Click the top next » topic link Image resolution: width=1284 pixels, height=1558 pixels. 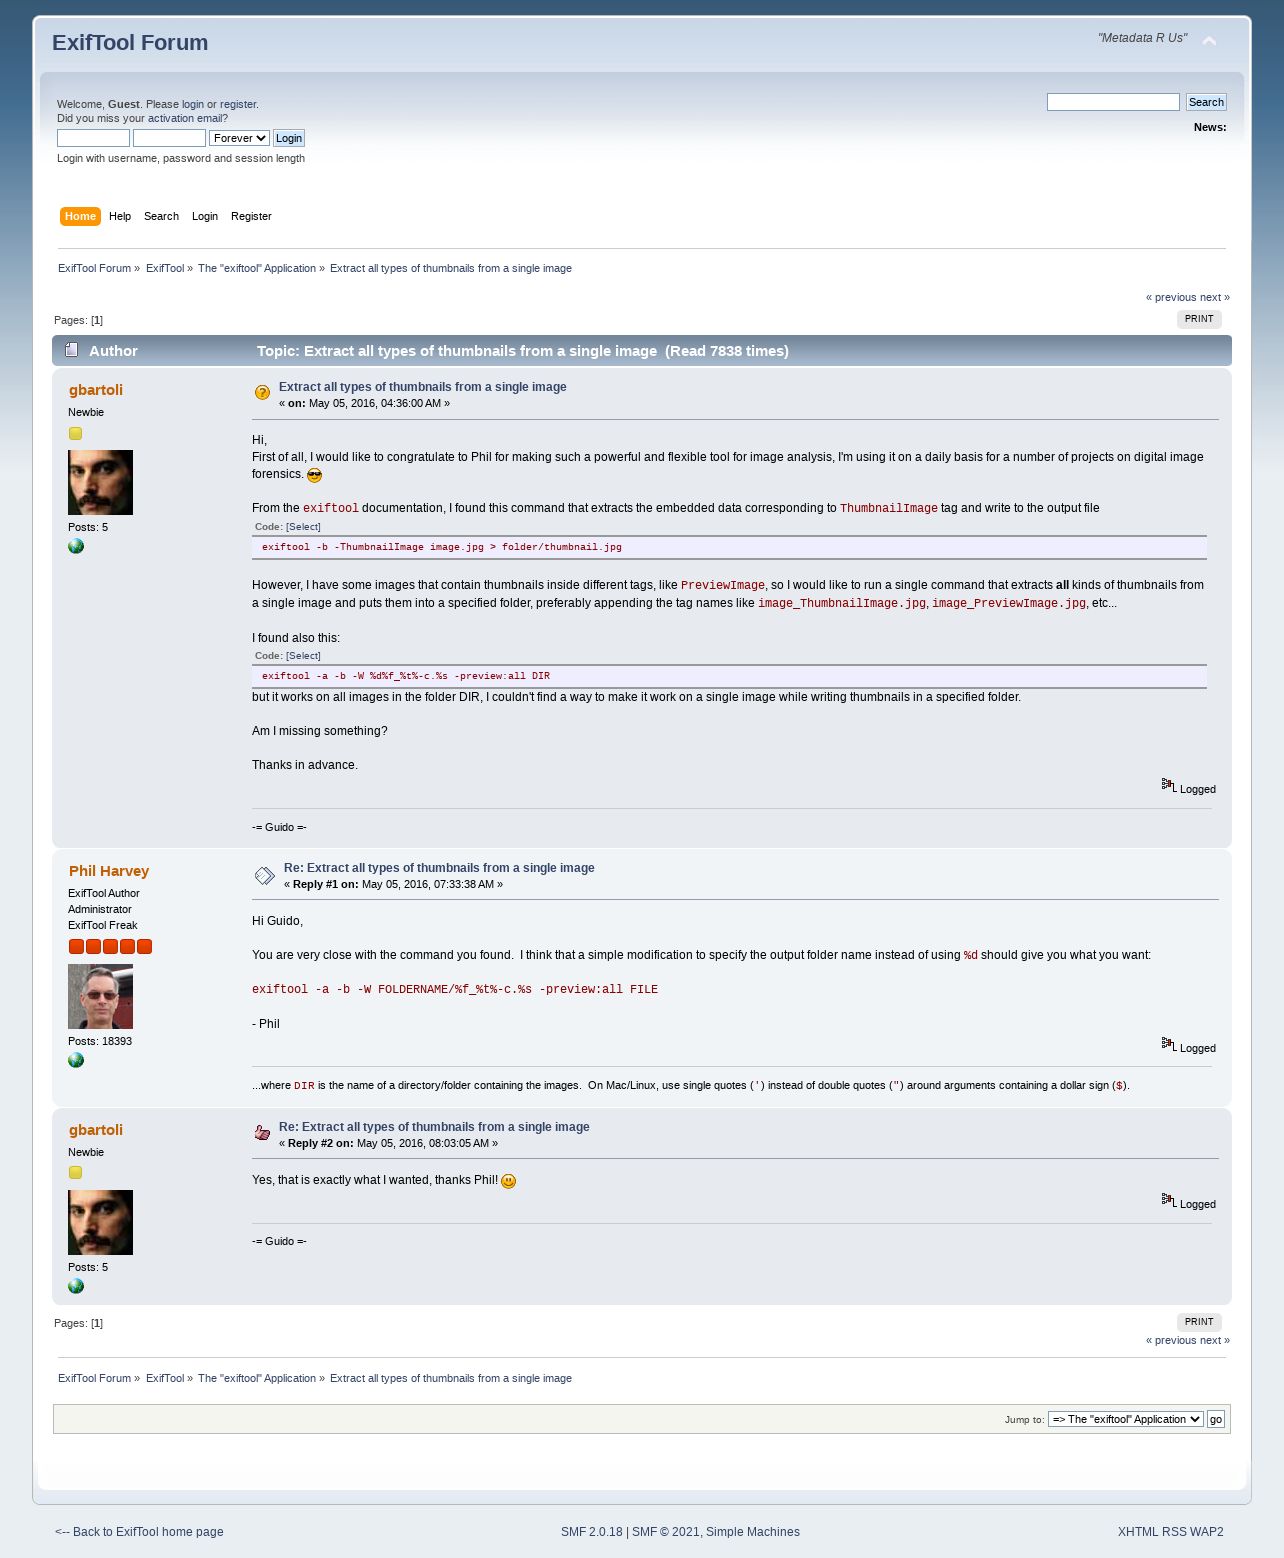(x=1215, y=297)
